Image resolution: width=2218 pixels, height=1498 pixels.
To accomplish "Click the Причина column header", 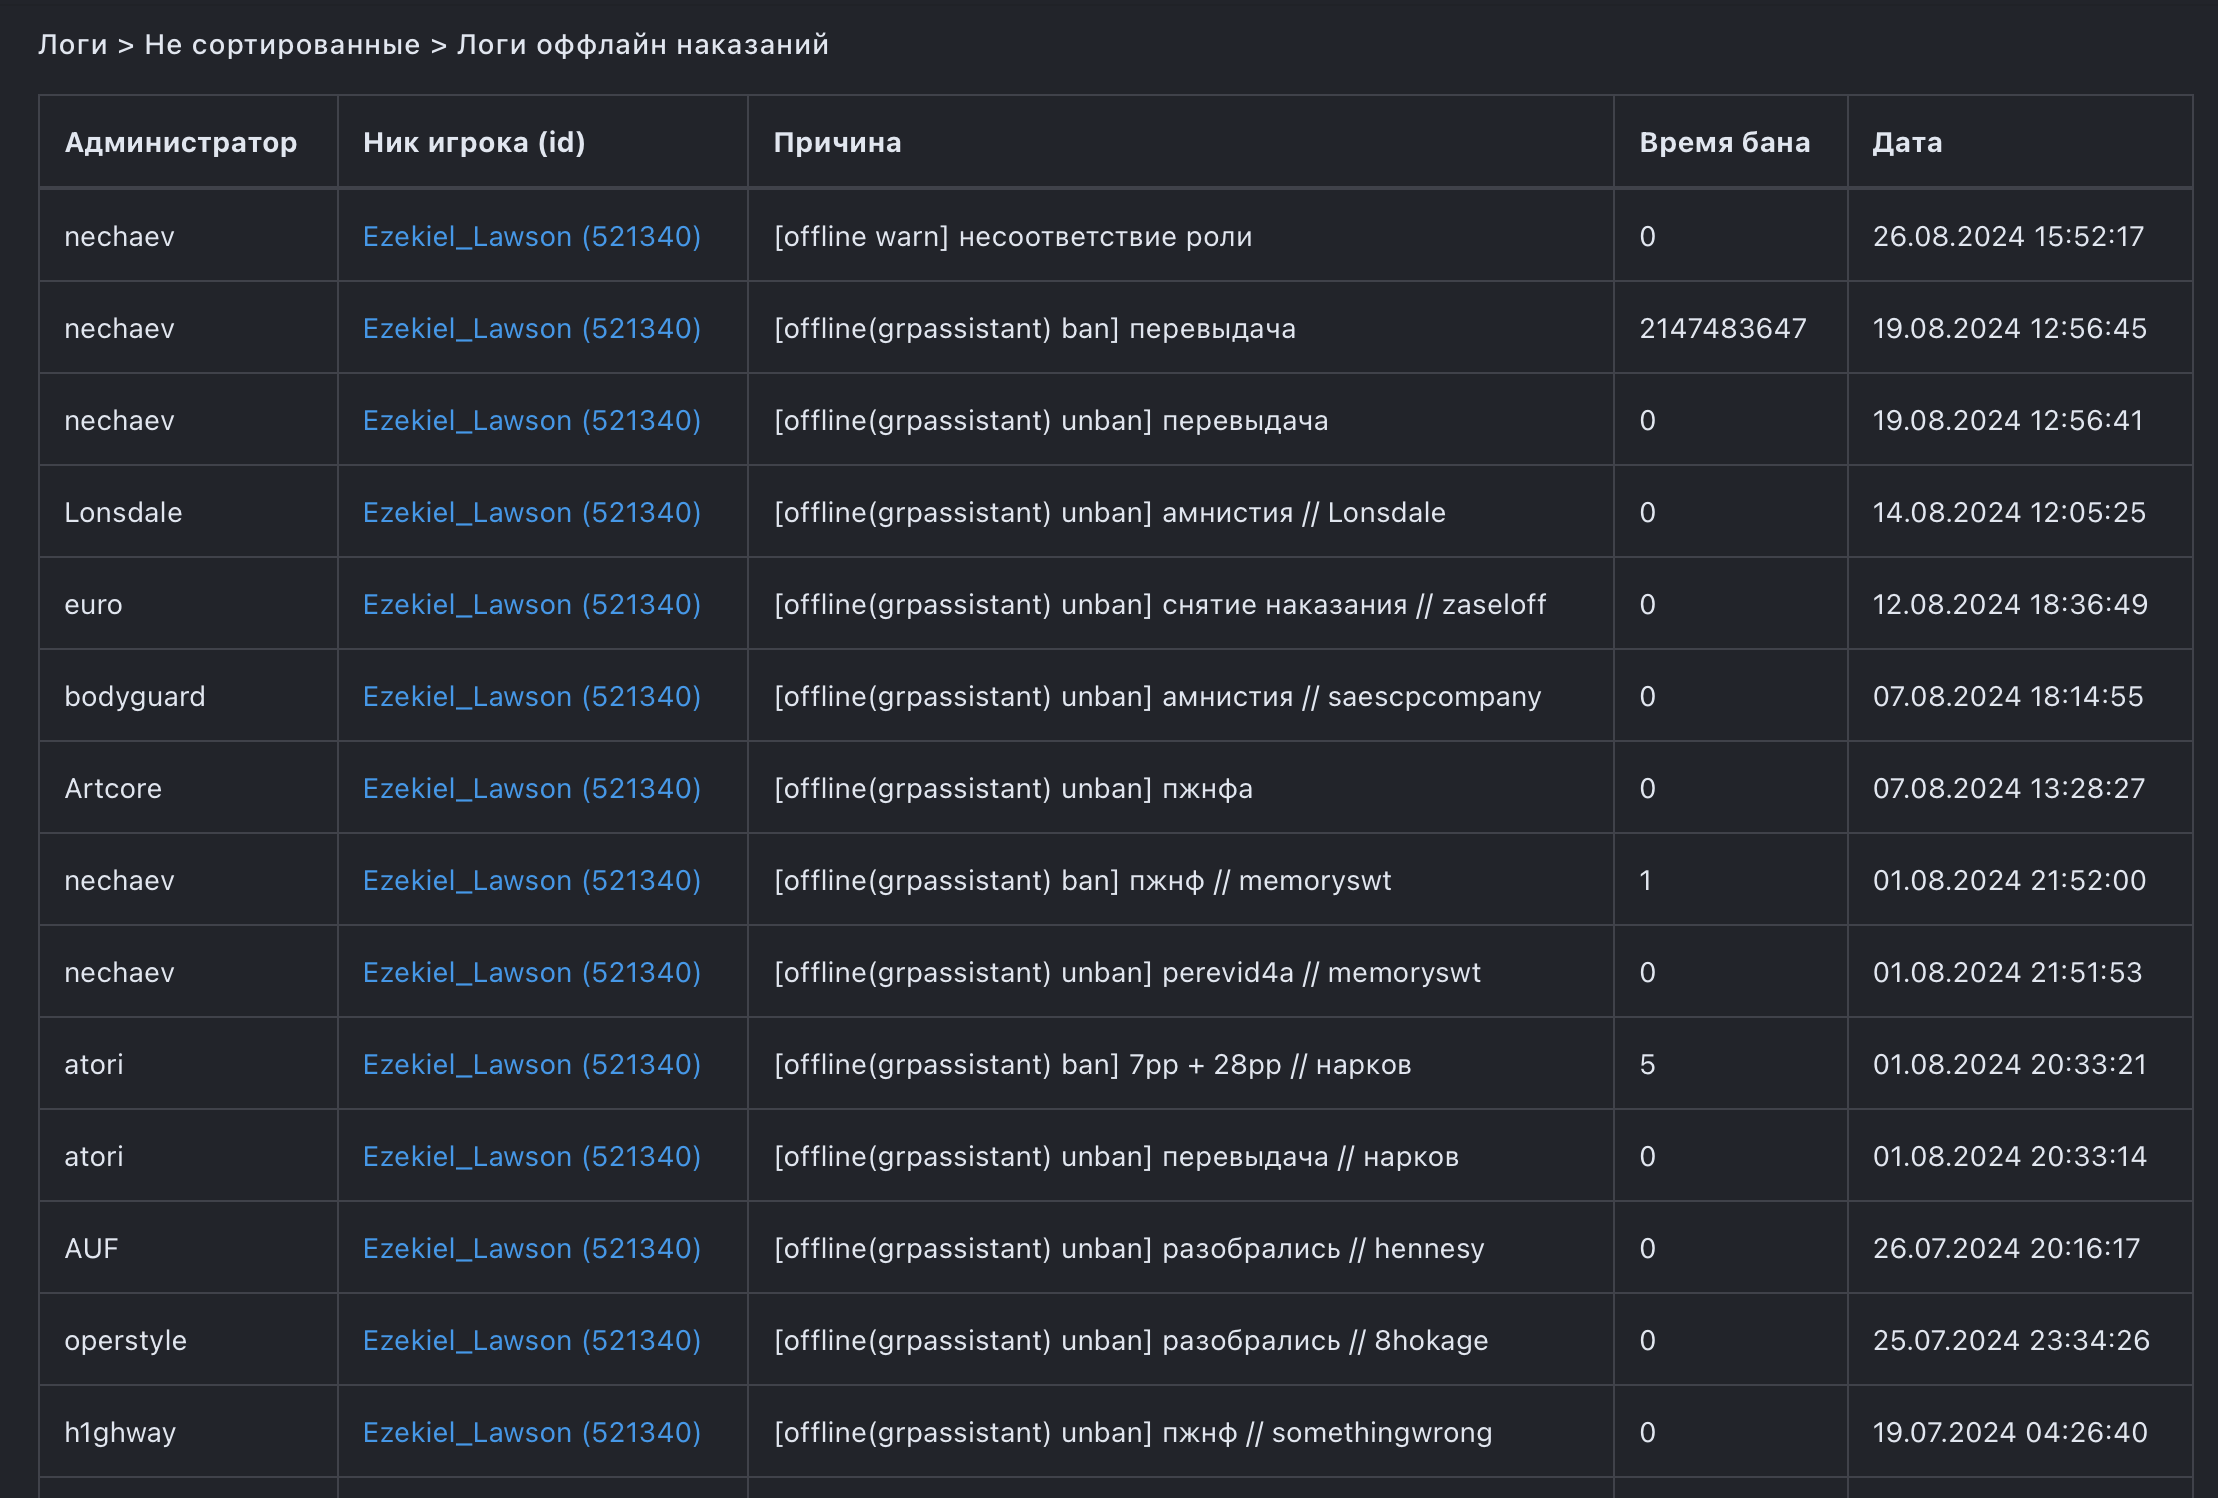I will [837, 143].
